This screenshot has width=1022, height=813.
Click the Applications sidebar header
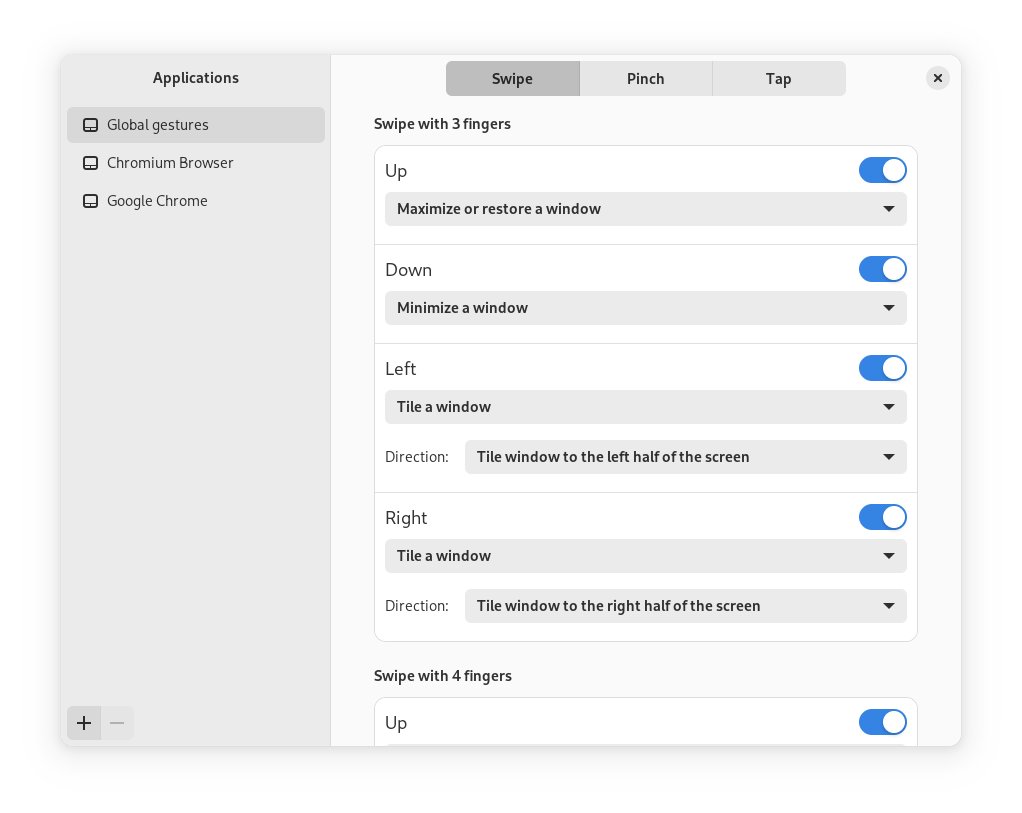pos(196,78)
